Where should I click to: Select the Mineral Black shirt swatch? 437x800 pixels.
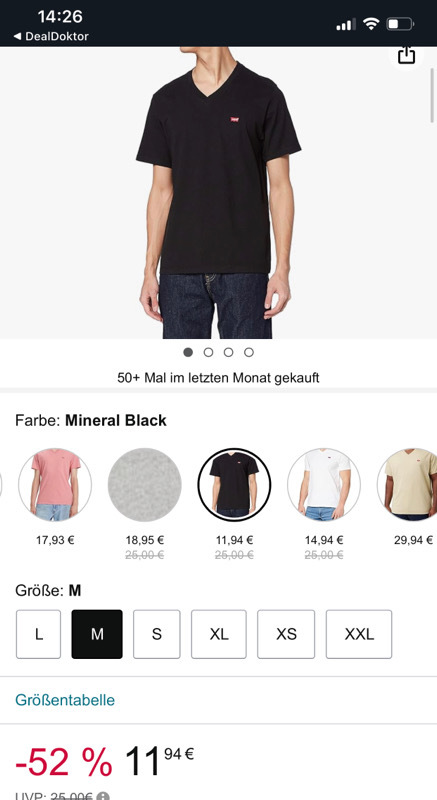click(x=235, y=485)
